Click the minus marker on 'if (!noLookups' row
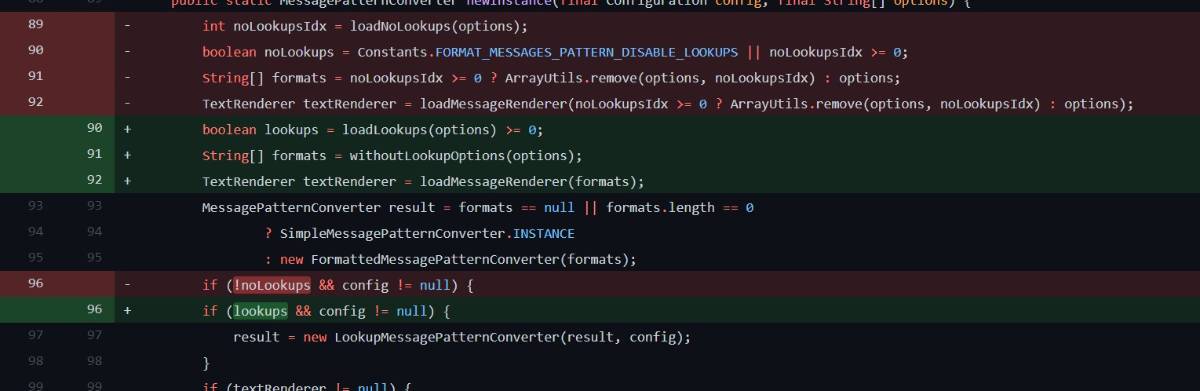The width and height of the screenshot is (1200, 391). coord(127,285)
